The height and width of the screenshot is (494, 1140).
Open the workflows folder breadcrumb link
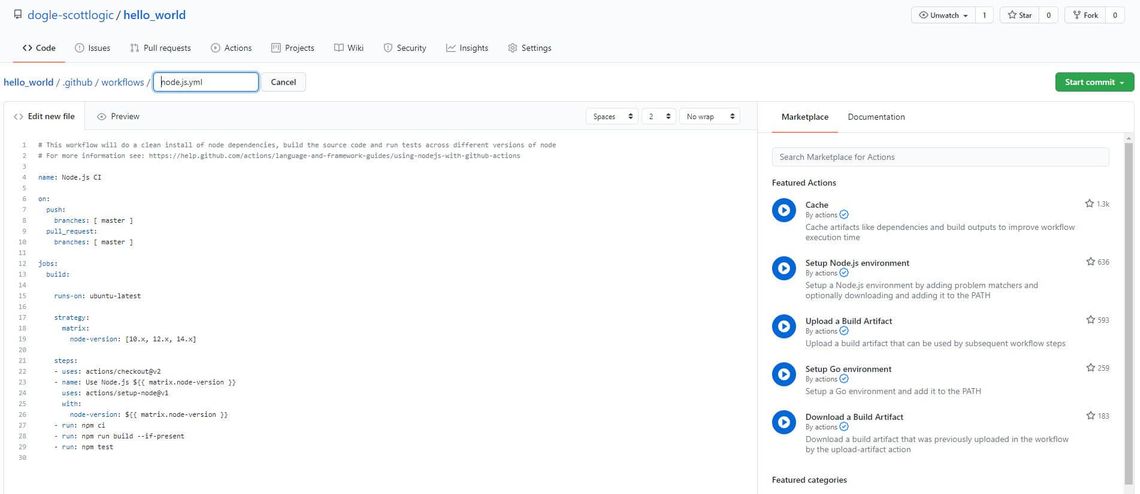pyautogui.click(x=122, y=82)
